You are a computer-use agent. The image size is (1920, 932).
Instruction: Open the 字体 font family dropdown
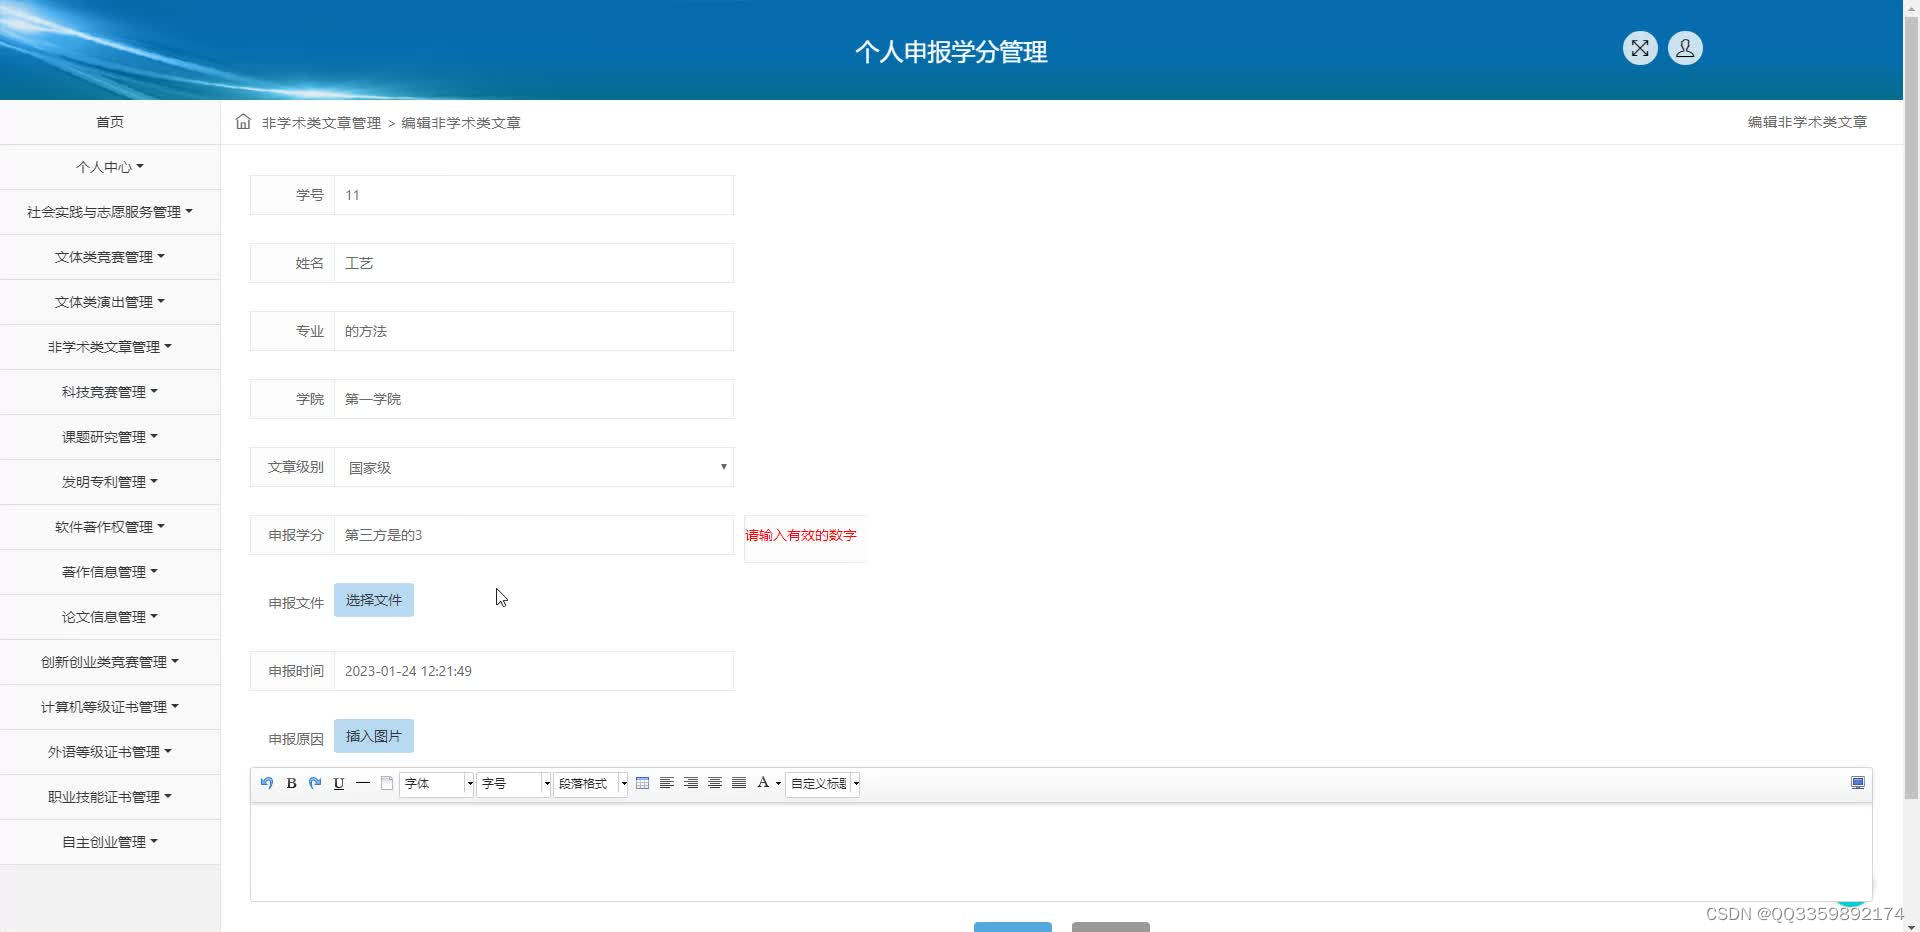click(x=437, y=784)
